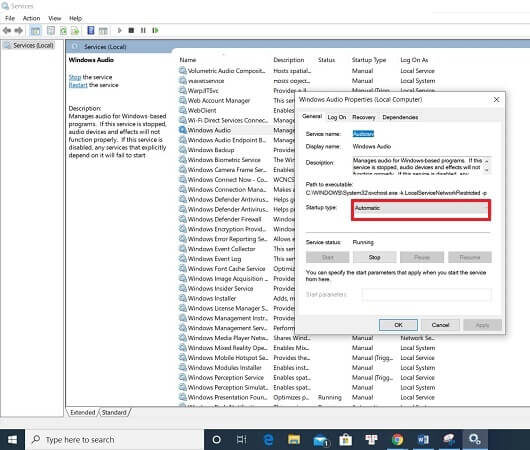Screen dimensions: 530x450
Task: Click the Pause Service toolbar icon
Action: (x=143, y=30)
